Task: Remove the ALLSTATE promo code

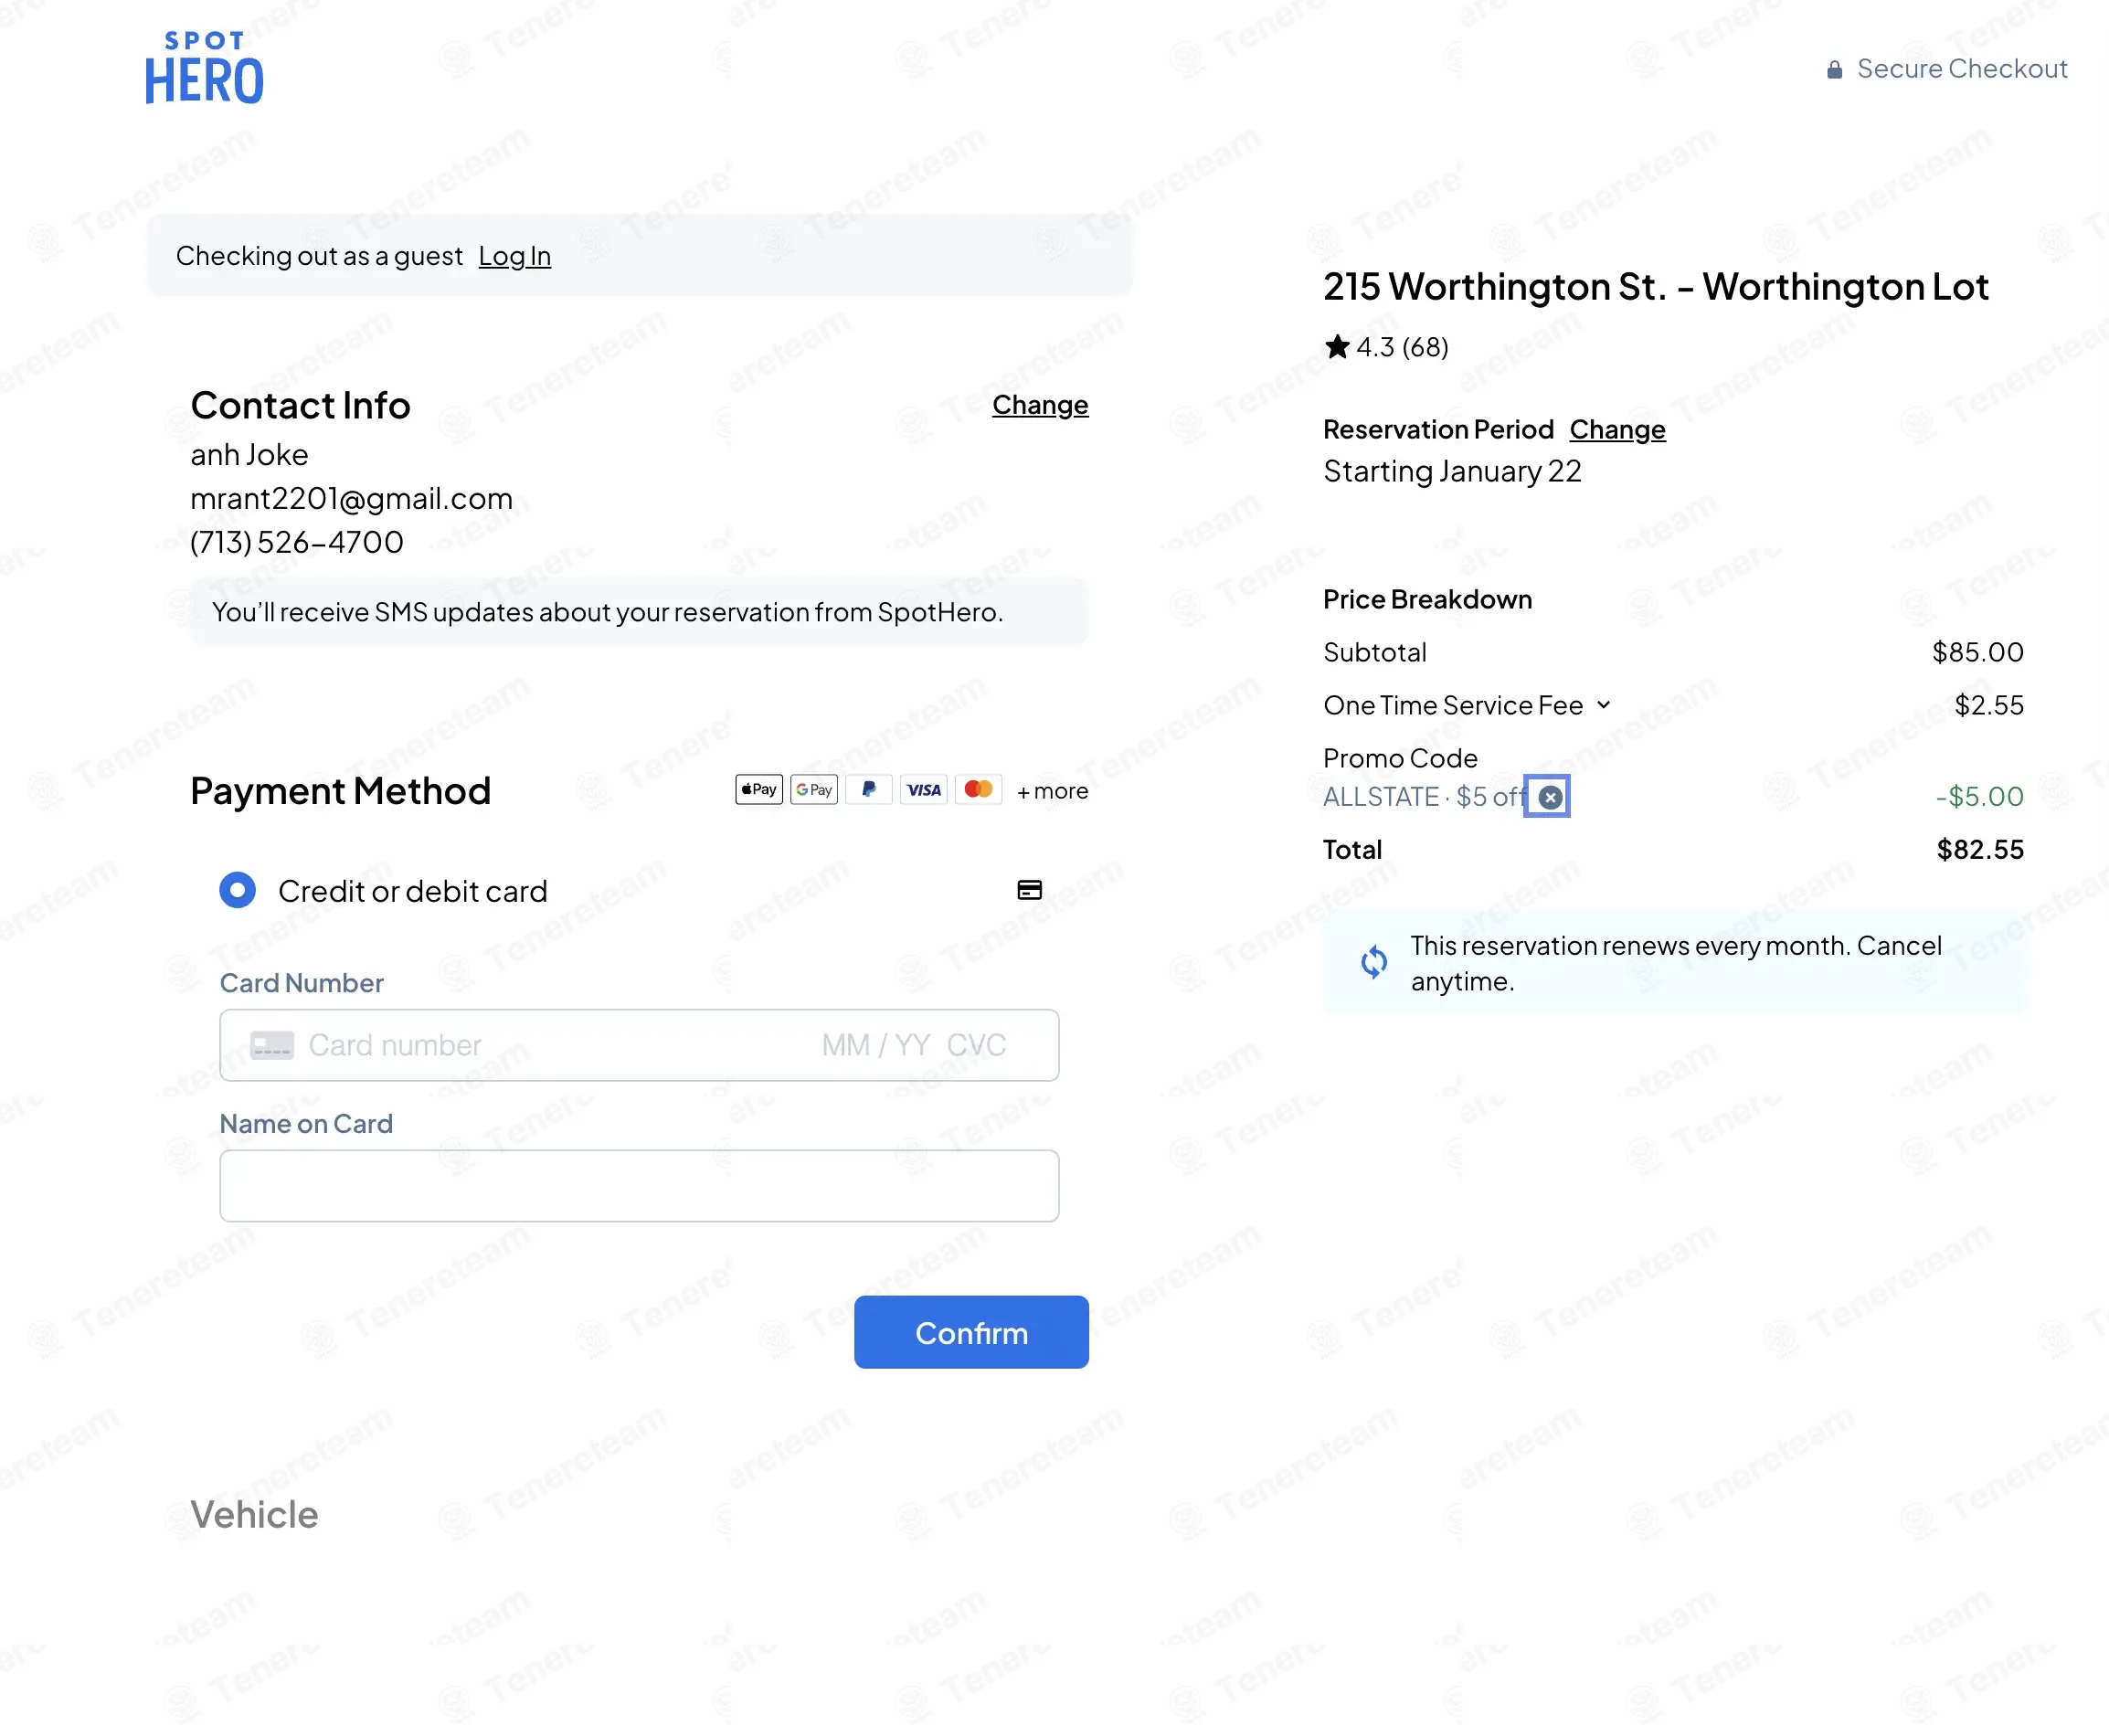Action: tap(1550, 797)
